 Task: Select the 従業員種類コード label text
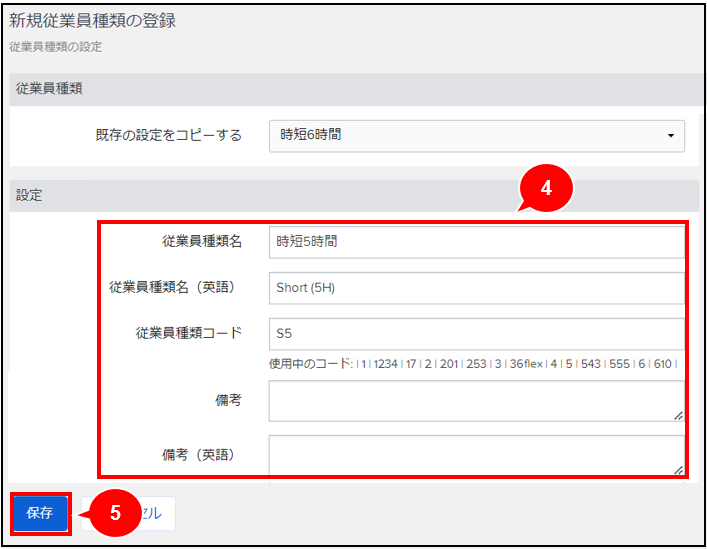tap(188, 334)
